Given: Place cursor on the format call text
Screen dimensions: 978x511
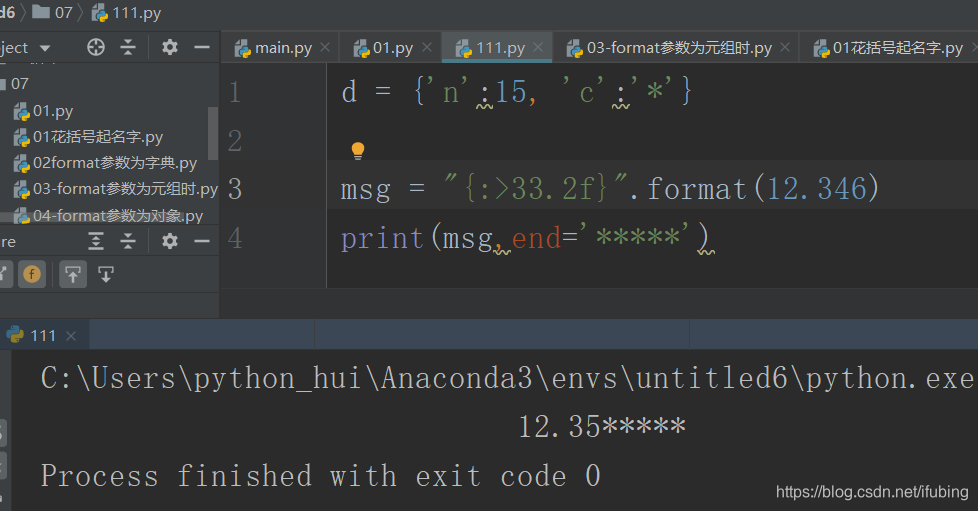Looking at the screenshot, I should [697, 189].
